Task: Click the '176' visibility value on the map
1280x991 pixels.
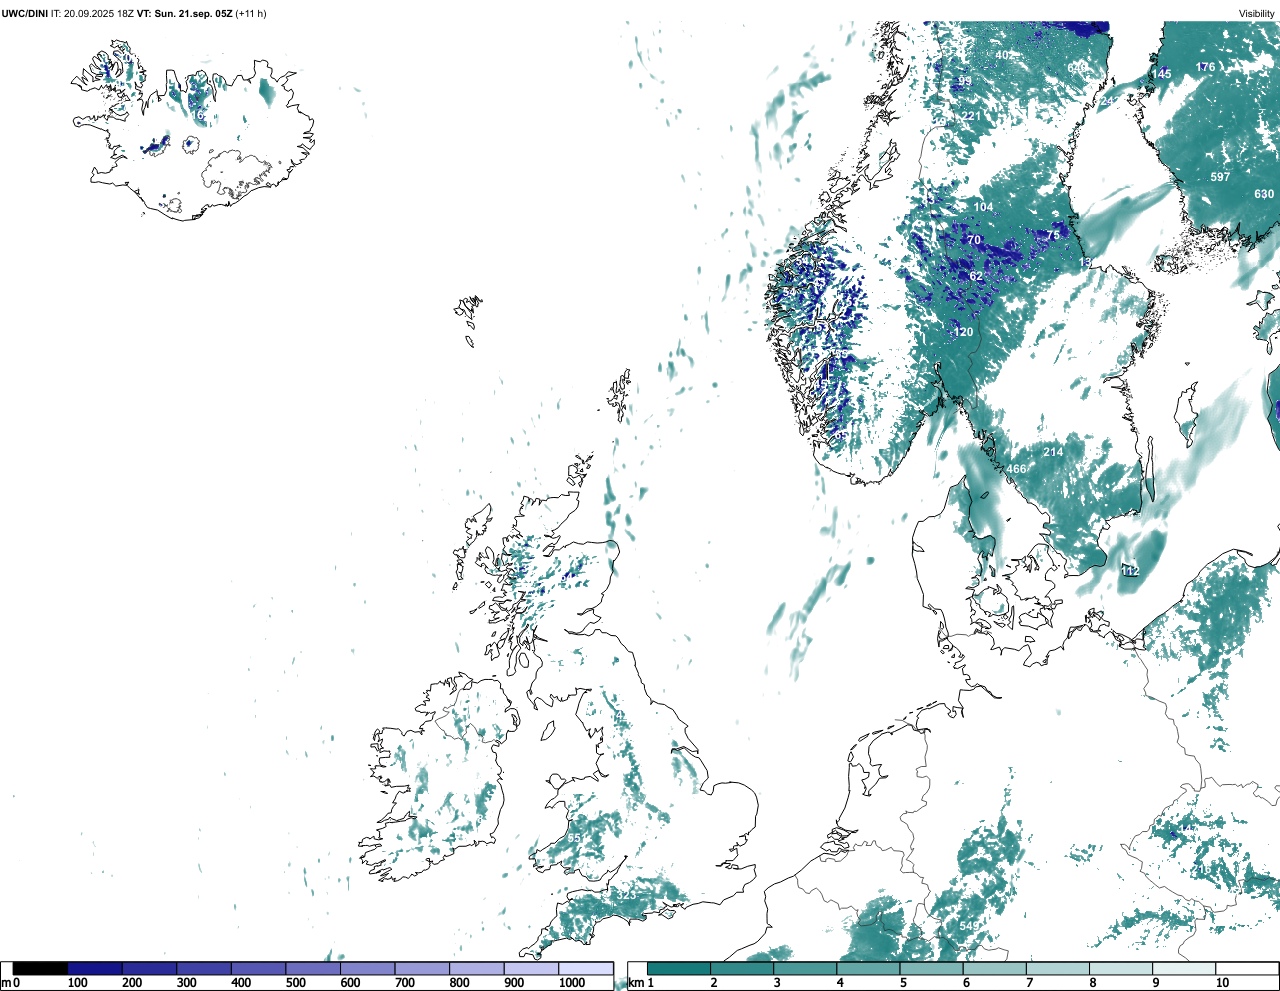Action: 1206,67
